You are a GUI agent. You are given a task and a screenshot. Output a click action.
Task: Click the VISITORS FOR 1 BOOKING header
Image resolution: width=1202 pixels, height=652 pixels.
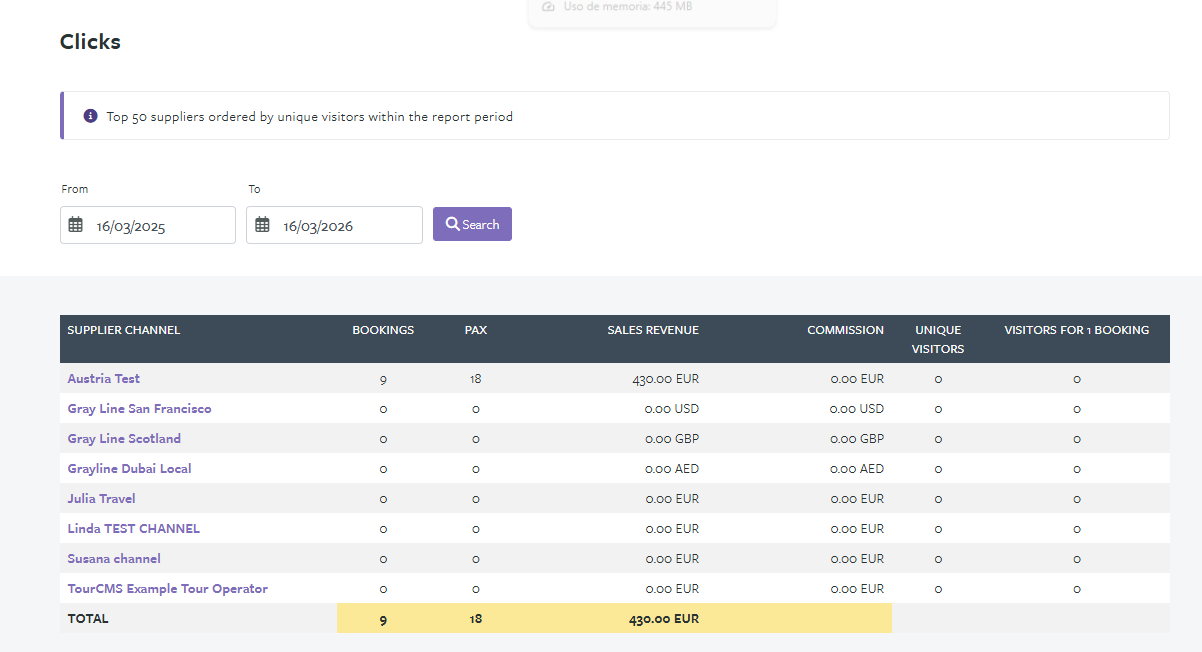[x=1077, y=330]
